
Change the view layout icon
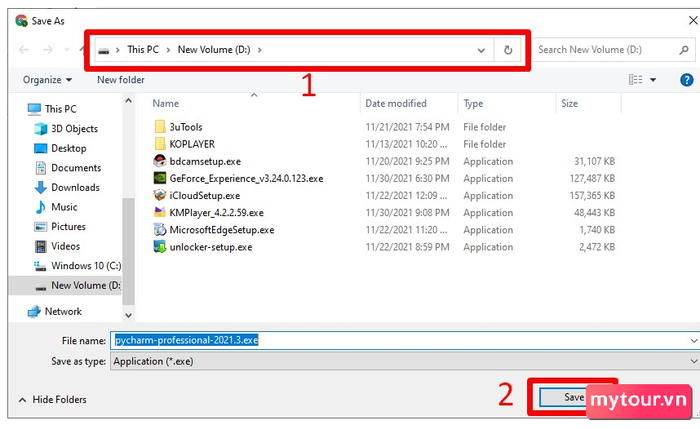point(635,79)
